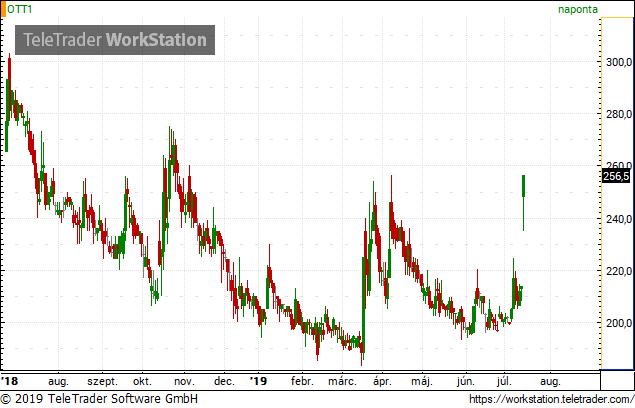The width and height of the screenshot is (635, 408).
Task: Select the jún. label on time axis
Action: coord(466,382)
